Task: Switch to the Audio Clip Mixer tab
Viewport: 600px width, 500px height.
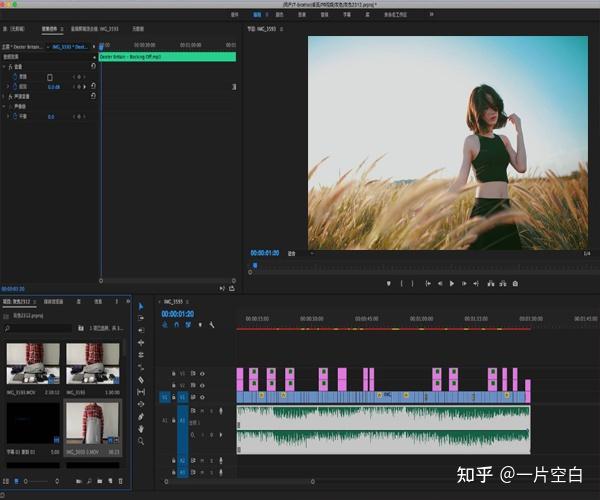Action: (x=95, y=29)
